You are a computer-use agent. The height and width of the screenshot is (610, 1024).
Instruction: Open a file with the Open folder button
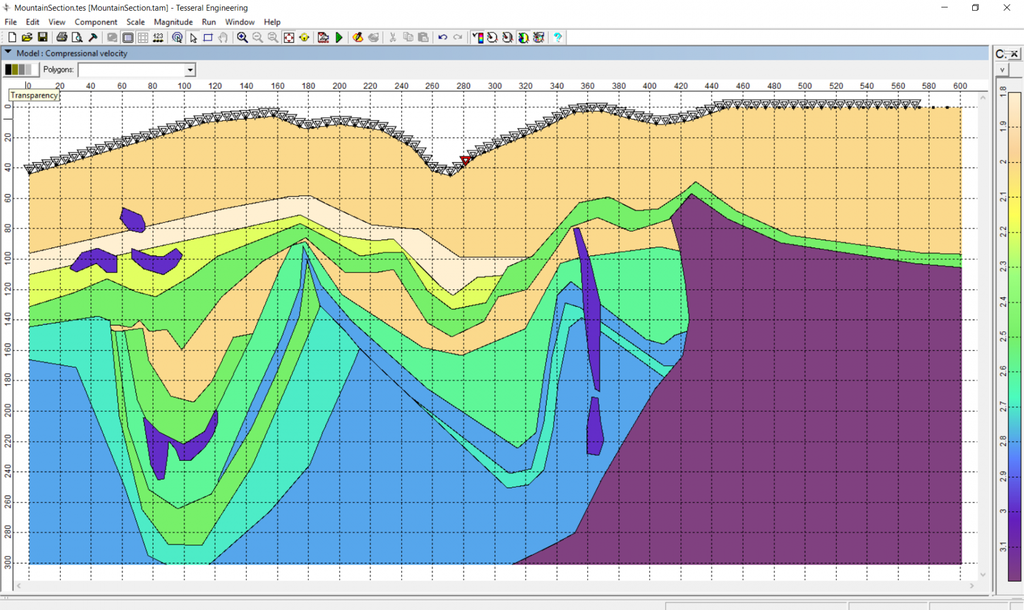tap(28, 37)
